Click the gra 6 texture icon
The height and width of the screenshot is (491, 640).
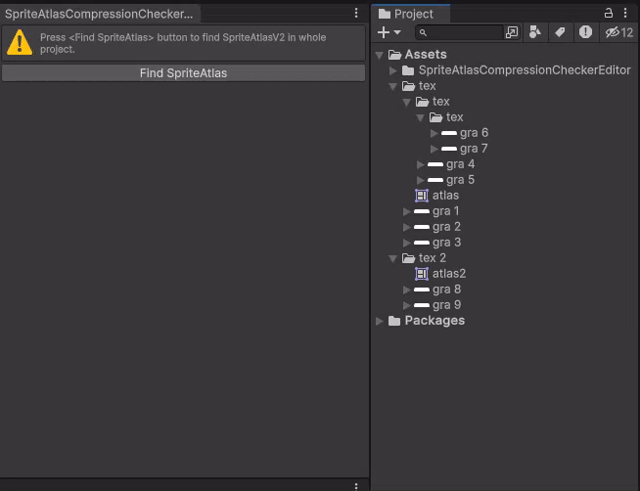(449, 133)
